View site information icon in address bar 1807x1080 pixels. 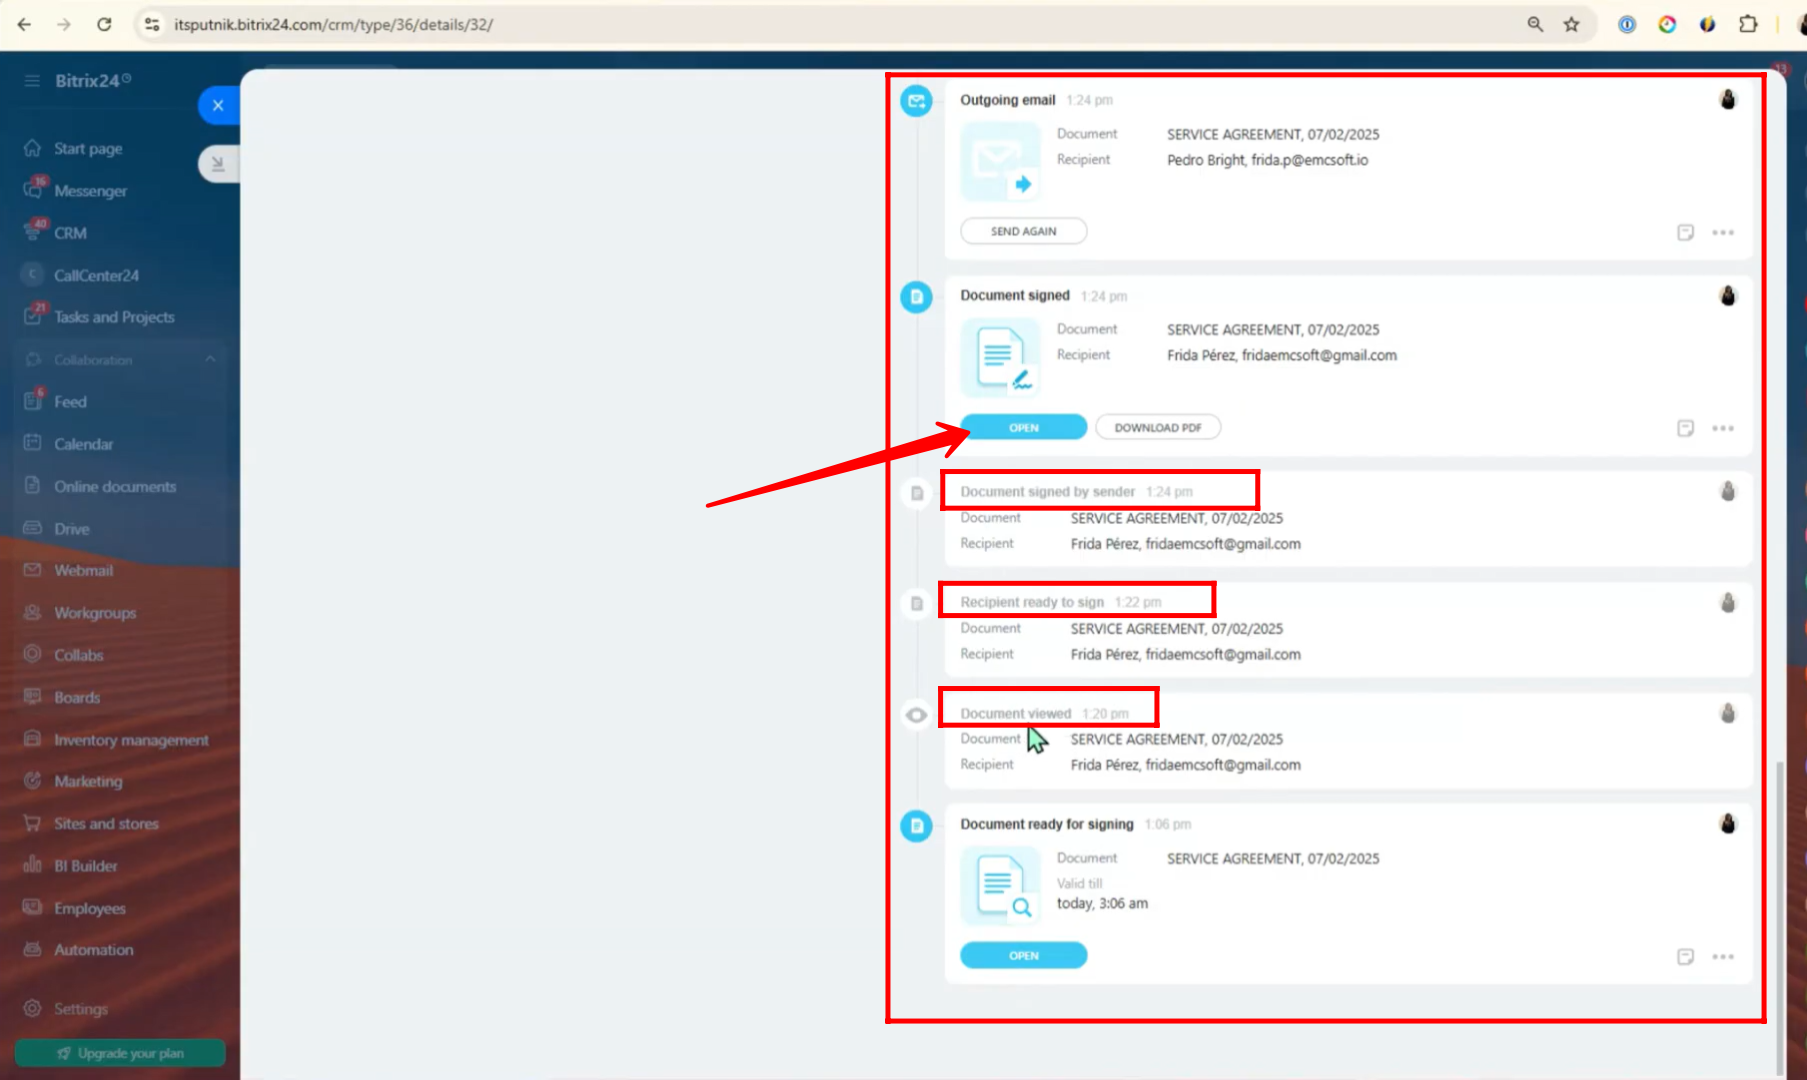(152, 24)
